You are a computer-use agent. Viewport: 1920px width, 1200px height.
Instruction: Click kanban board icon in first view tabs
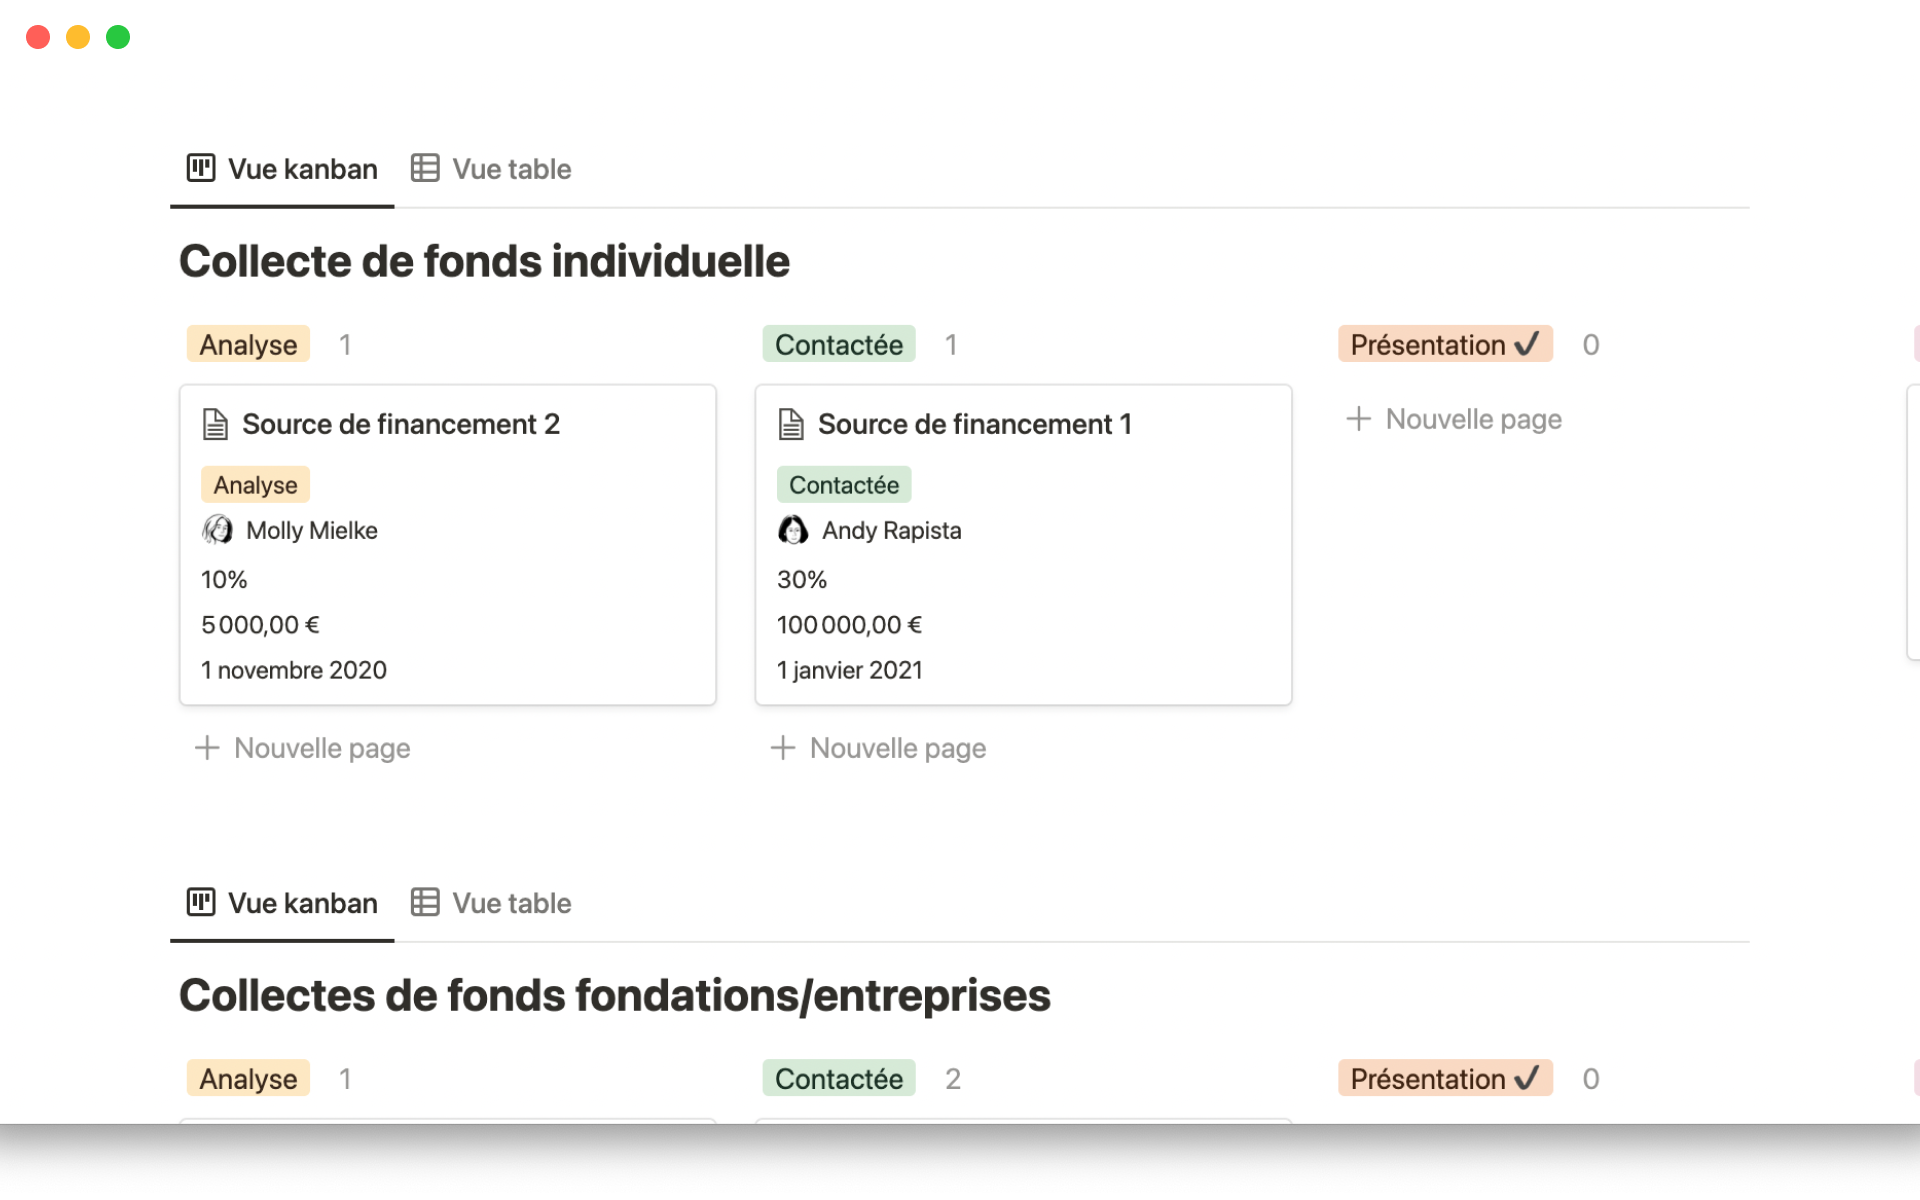[201, 168]
